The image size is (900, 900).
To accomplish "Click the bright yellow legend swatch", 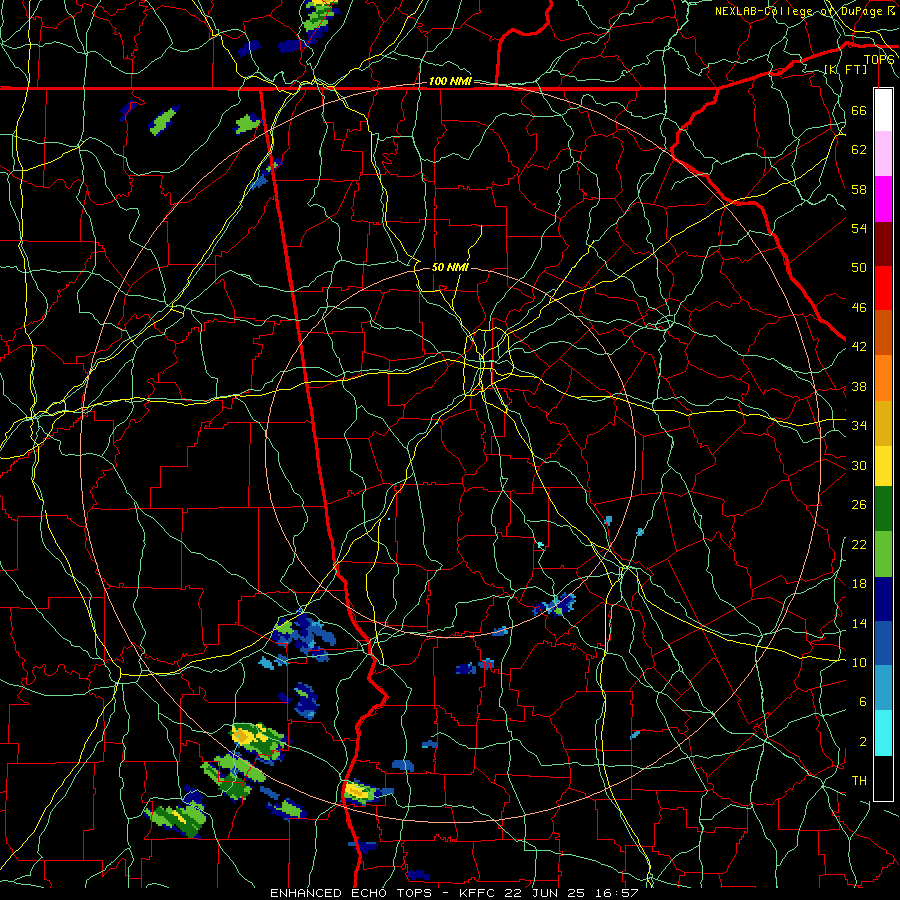I will coord(883,465).
